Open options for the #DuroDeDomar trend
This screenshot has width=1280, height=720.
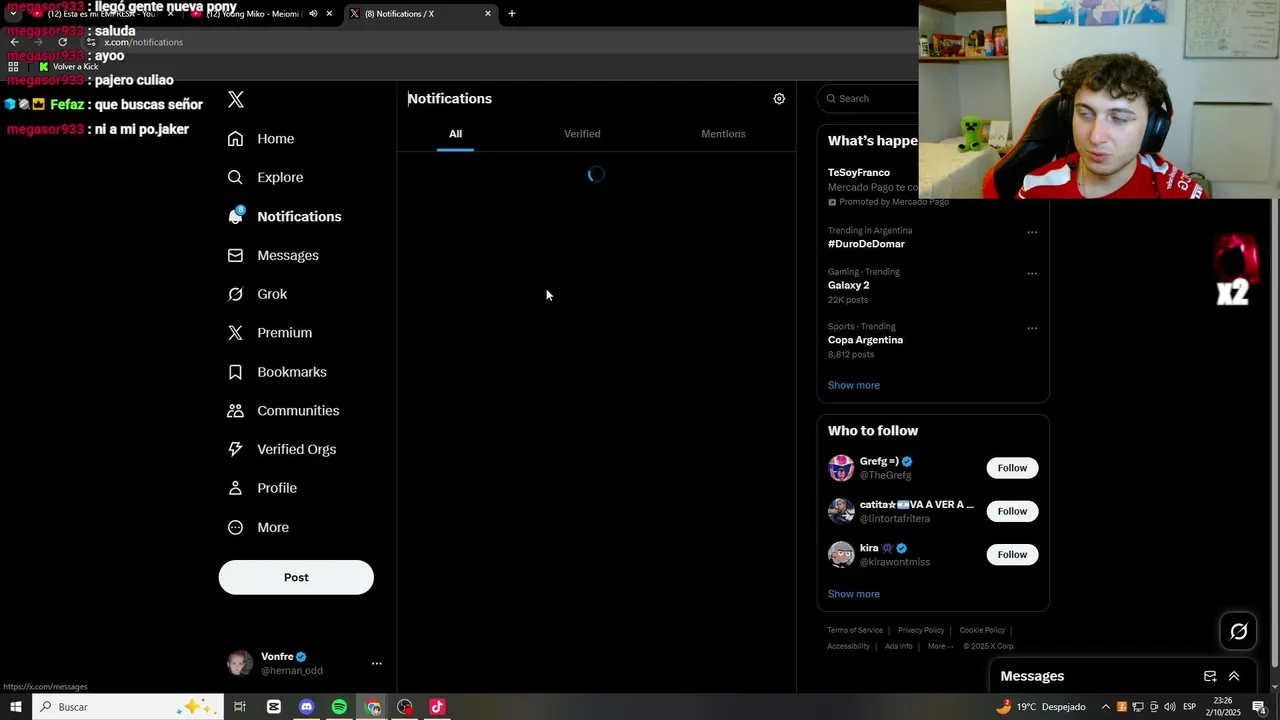1032,232
